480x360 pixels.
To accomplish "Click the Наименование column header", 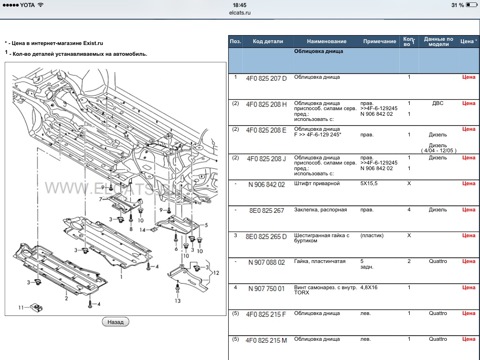I will (x=326, y=41).
